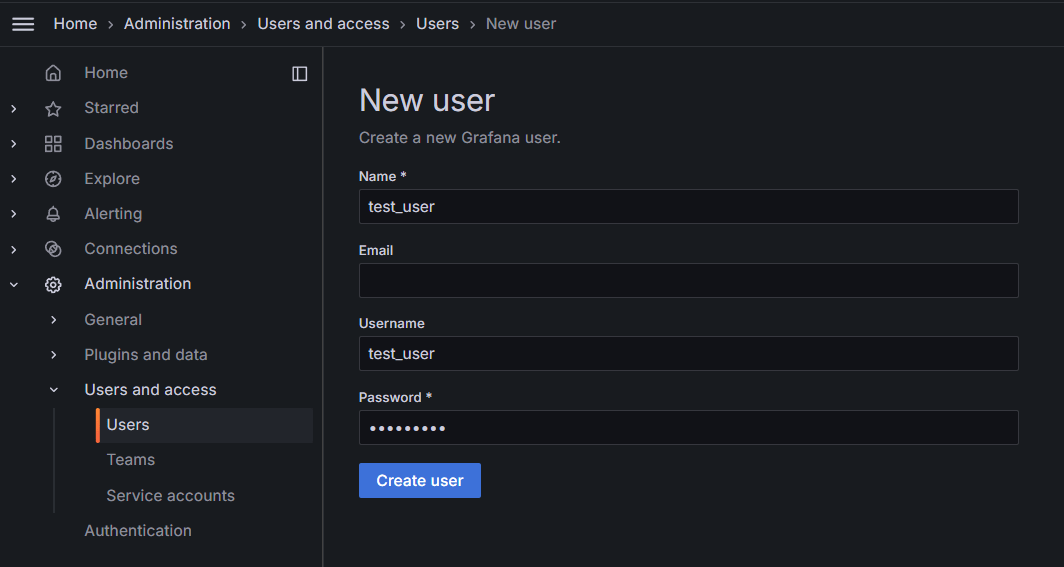Click the Dashboards grid icon

point(53,144)
